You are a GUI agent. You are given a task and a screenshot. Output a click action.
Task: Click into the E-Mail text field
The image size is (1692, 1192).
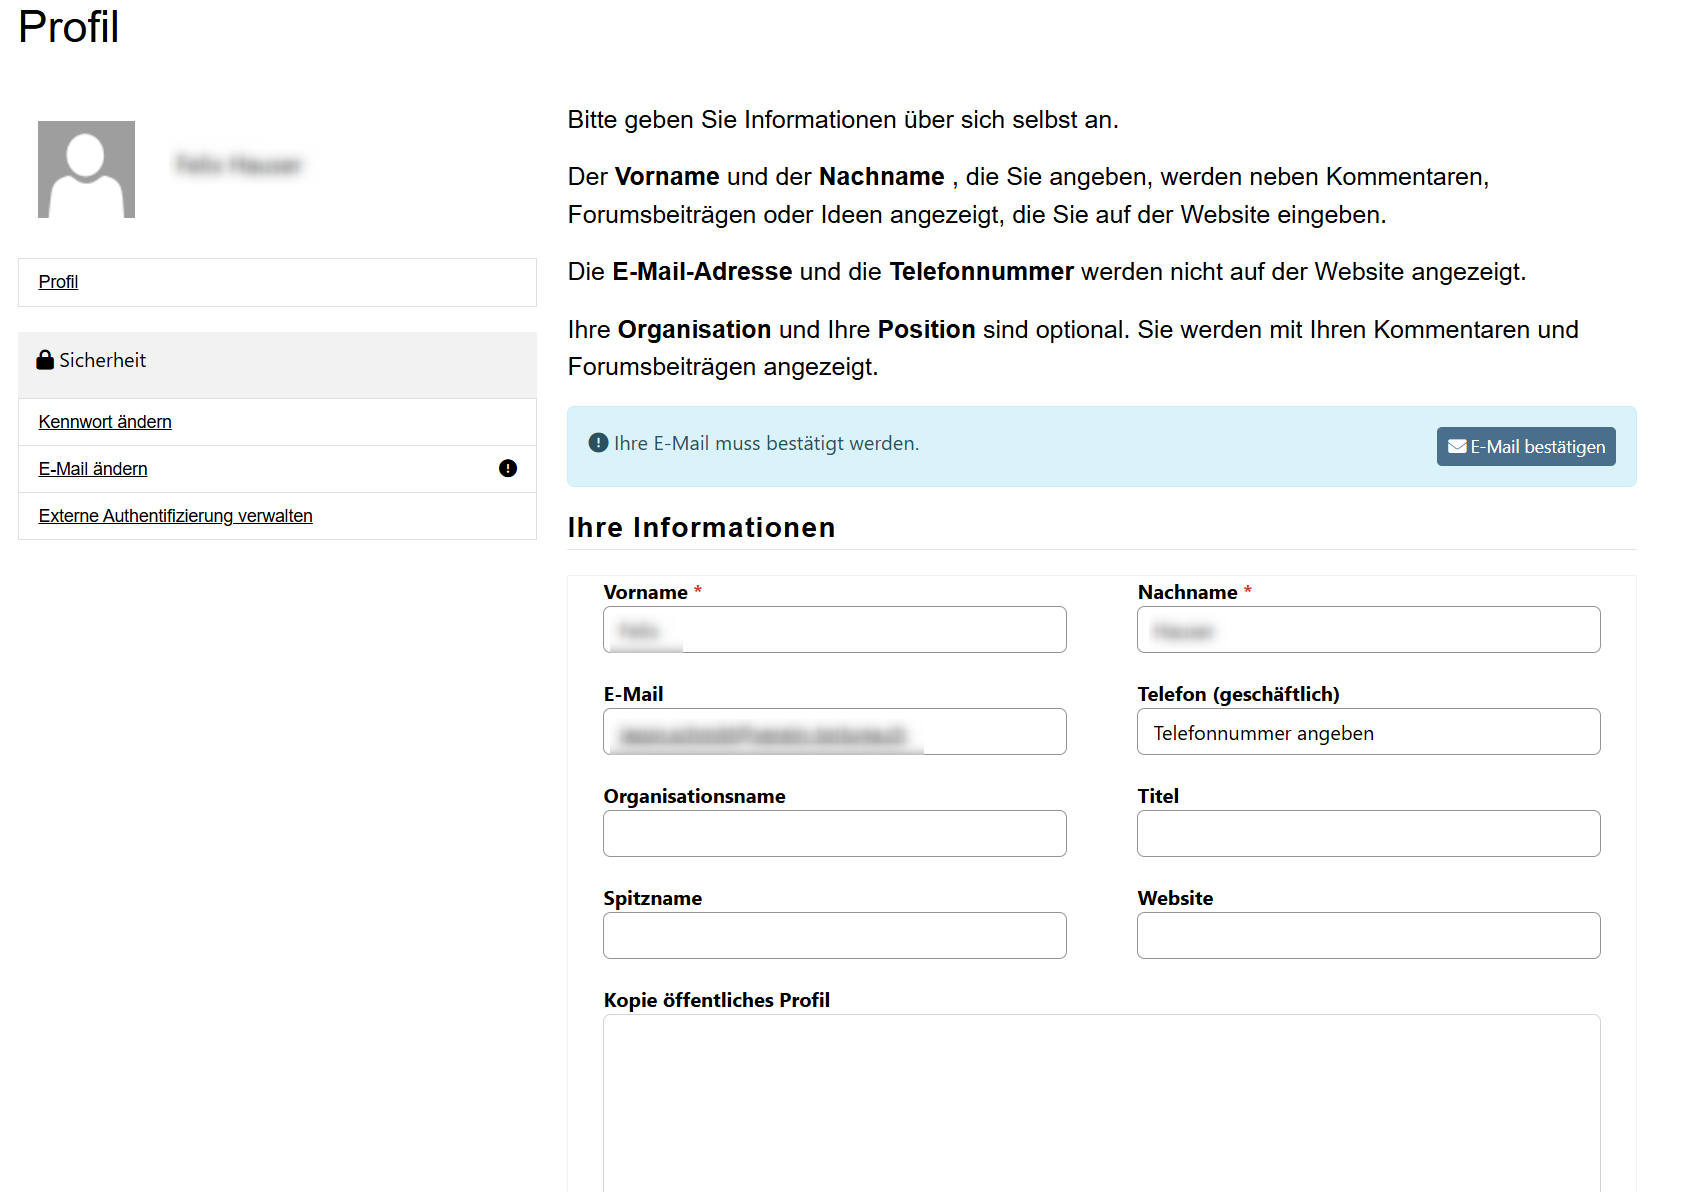[x=834, y=732]
